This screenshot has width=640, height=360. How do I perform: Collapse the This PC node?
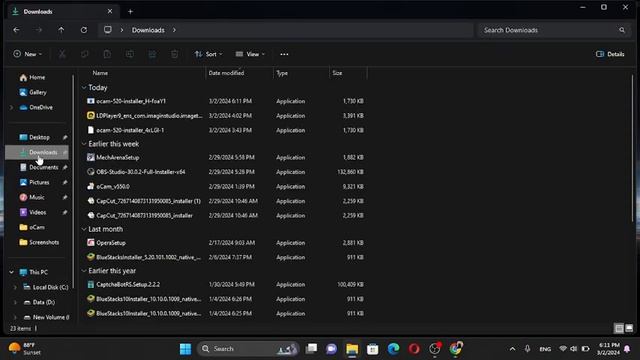pyautogui.click(x=11, y=272)
